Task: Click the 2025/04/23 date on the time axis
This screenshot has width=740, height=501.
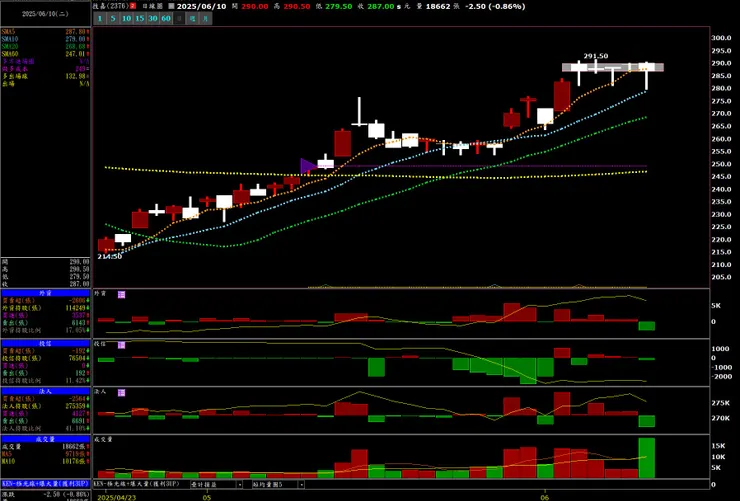Action: 116,497
